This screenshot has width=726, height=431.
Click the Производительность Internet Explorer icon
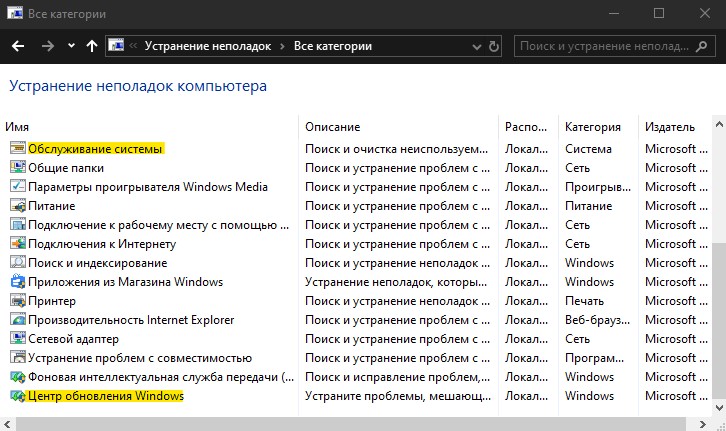(x=18, y=319)
